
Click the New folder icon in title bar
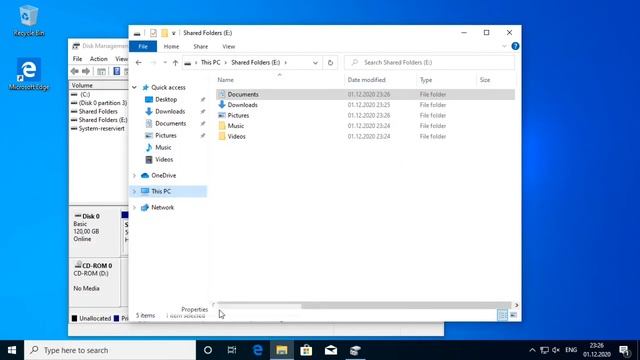pyautogui.click(x=164, y=33)
